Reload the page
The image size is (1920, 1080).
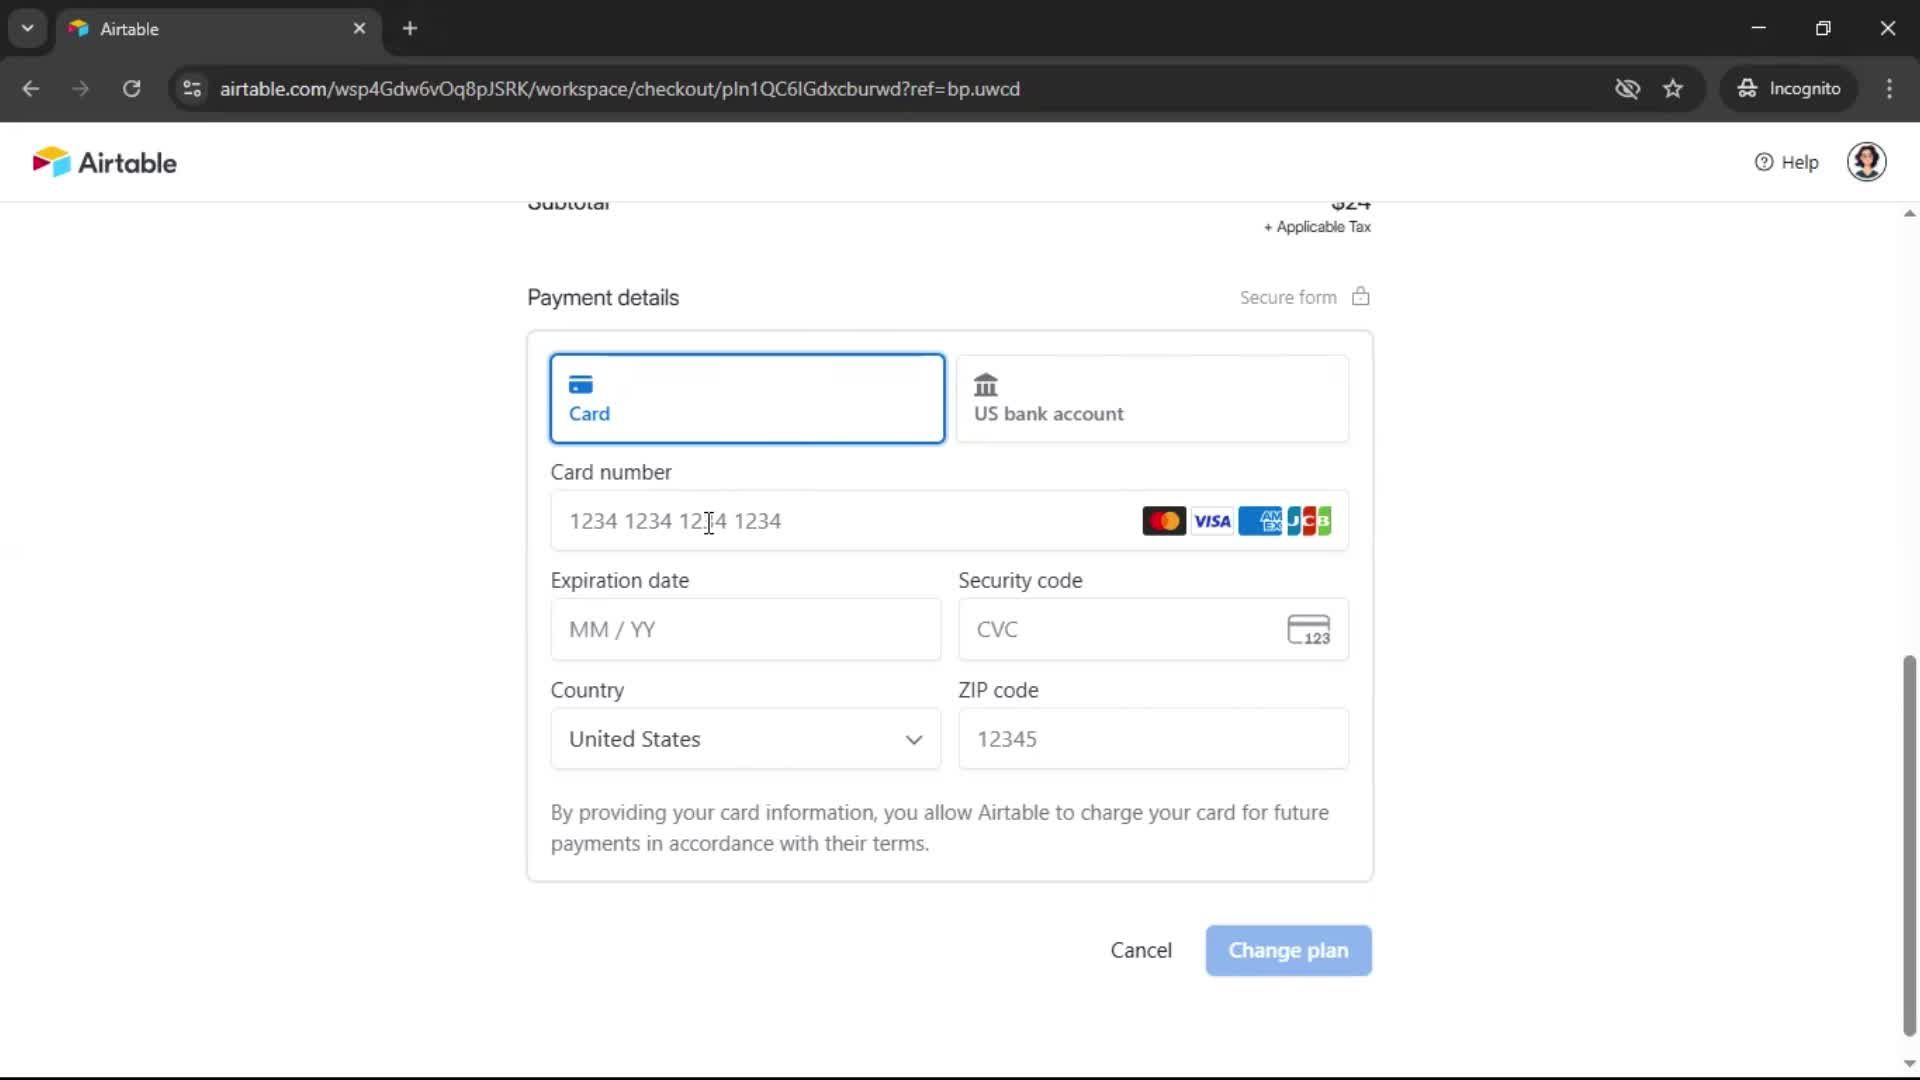click(x=132, y=89)
